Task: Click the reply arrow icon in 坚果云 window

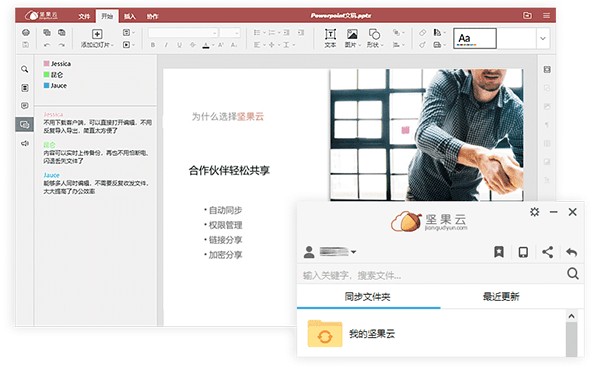Action: click(571, 252)
